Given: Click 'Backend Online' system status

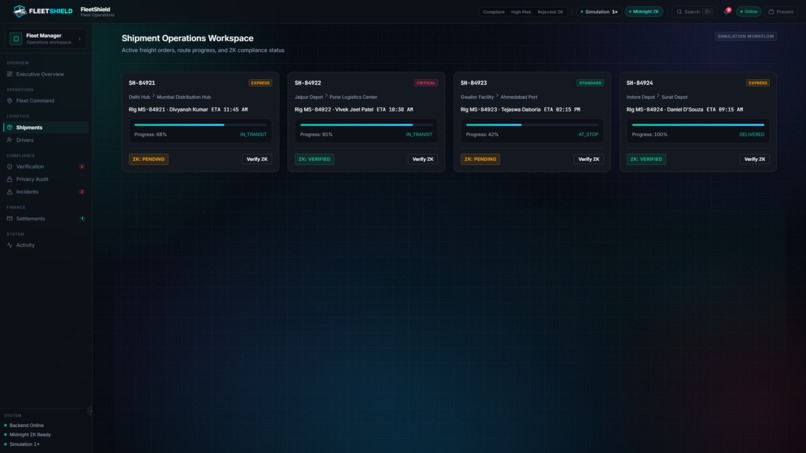Looking at the screenshot, I should (x=26, y=425).
